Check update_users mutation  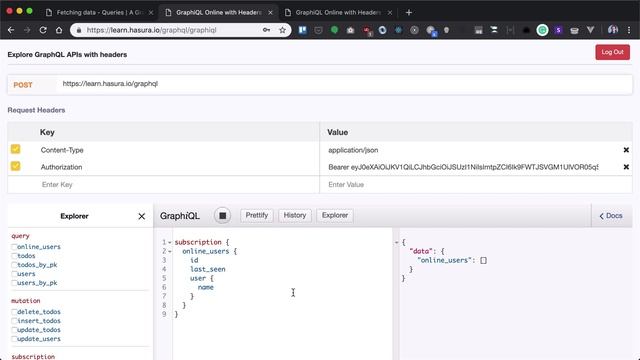pos(14,339)
